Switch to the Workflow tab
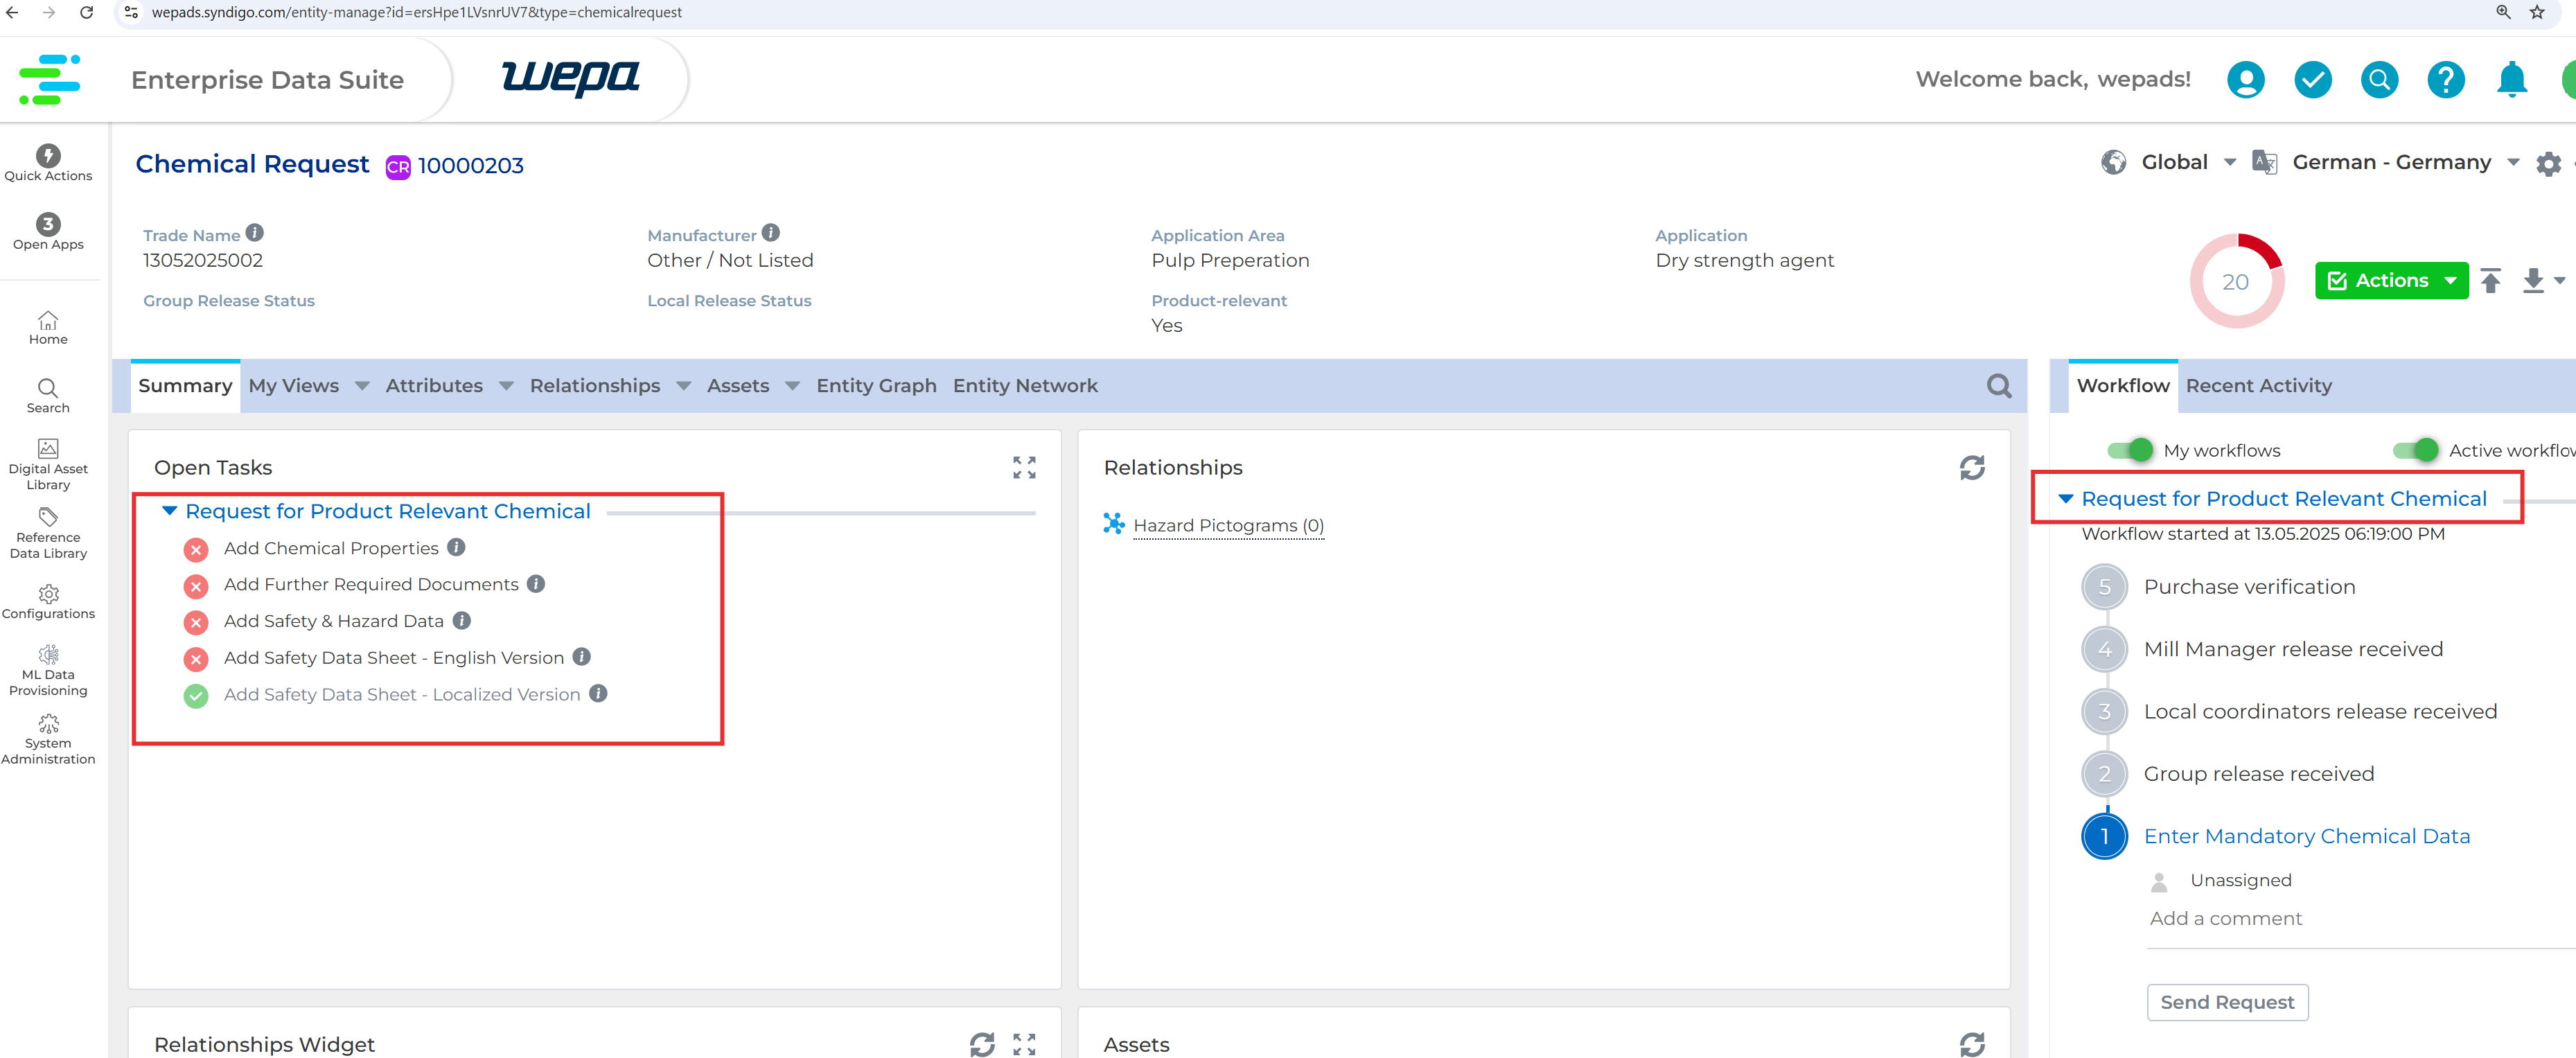Screen dimensions: 2576x1058 [x=2123, y=386]
